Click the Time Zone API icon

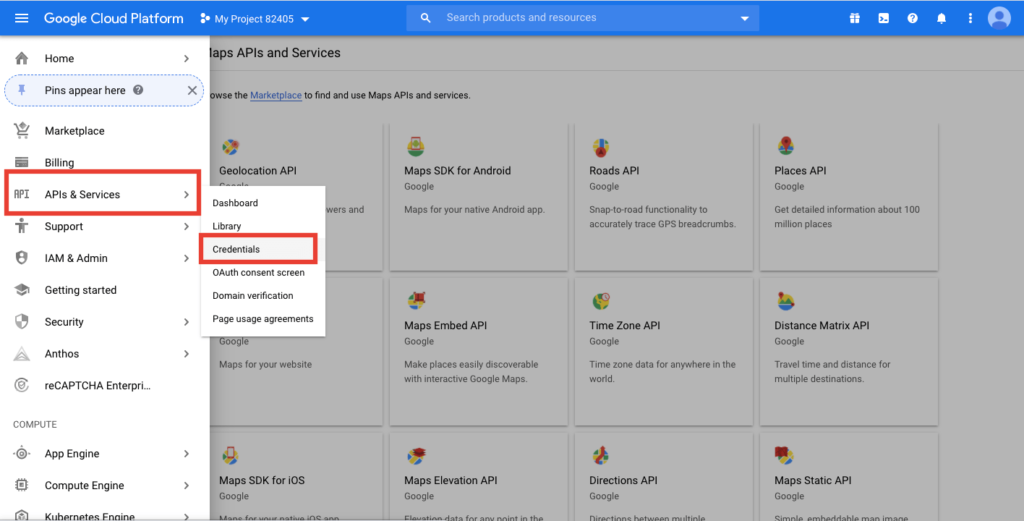tap(601, 301)
